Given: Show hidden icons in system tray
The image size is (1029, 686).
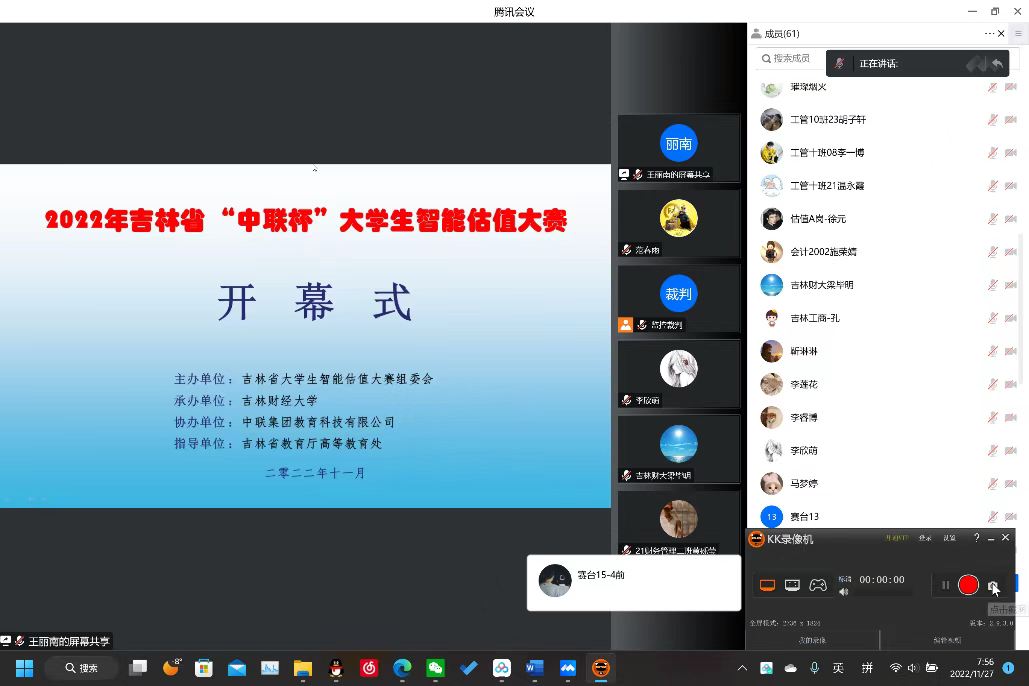Looking at the screenshot, I should tap(742, 668).
